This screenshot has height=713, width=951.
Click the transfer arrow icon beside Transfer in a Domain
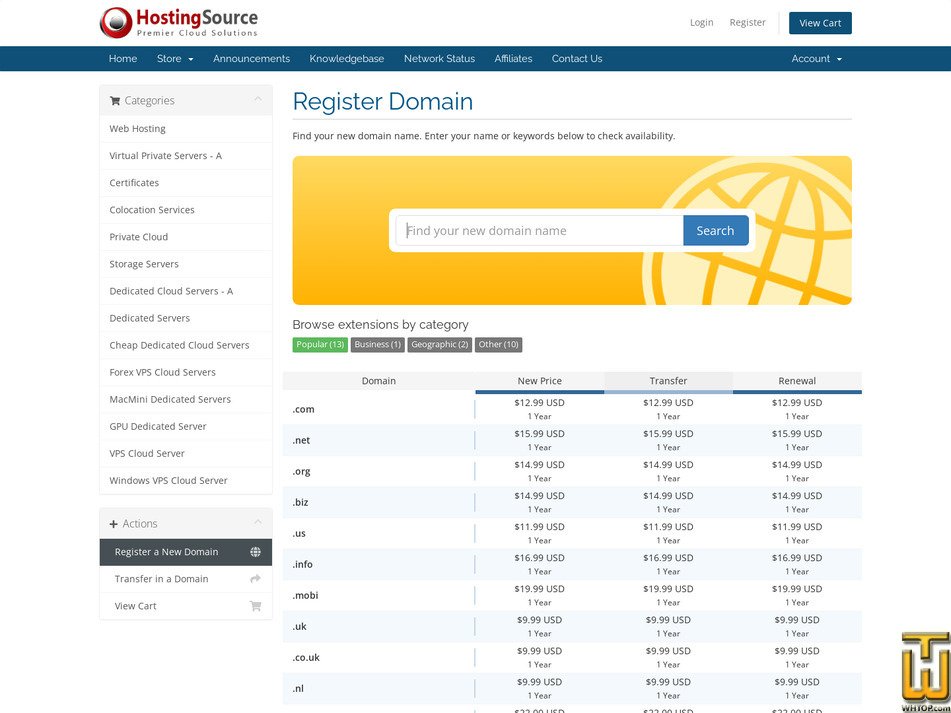257,578
